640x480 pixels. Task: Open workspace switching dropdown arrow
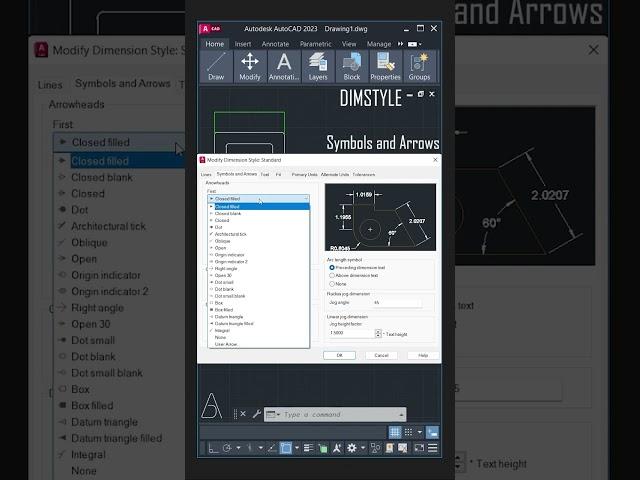(x=363, y=448)
